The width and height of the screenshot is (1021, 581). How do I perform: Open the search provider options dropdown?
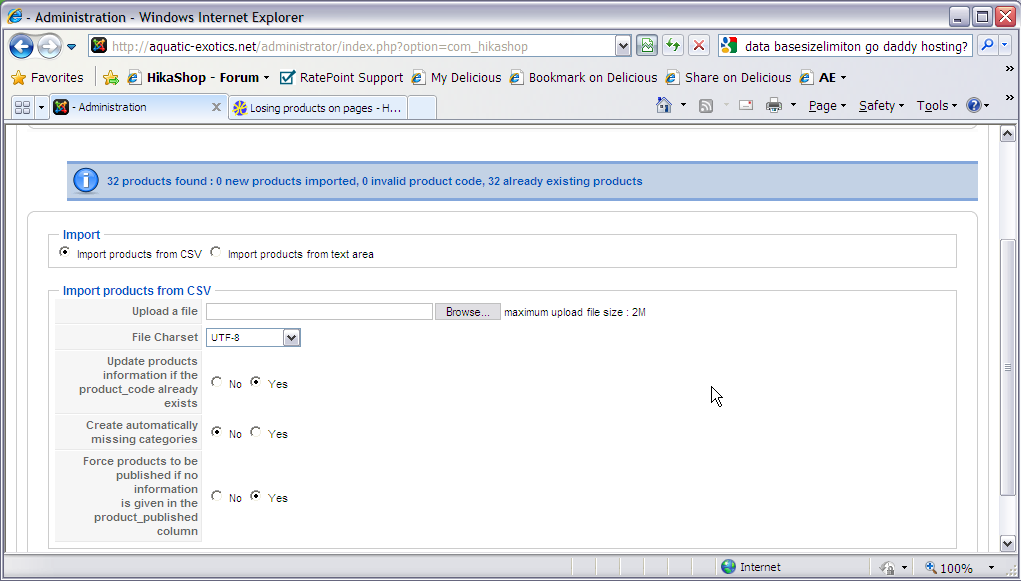[x=1005, y=45]
